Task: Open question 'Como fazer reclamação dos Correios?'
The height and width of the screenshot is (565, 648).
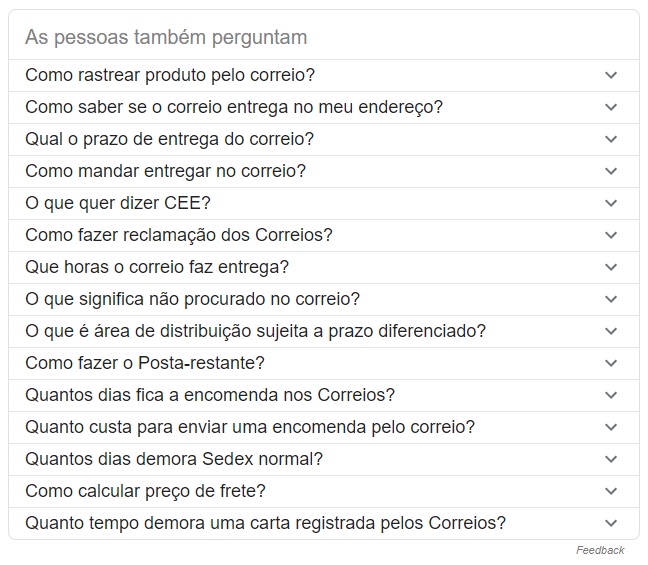Action: pos(178,235)
